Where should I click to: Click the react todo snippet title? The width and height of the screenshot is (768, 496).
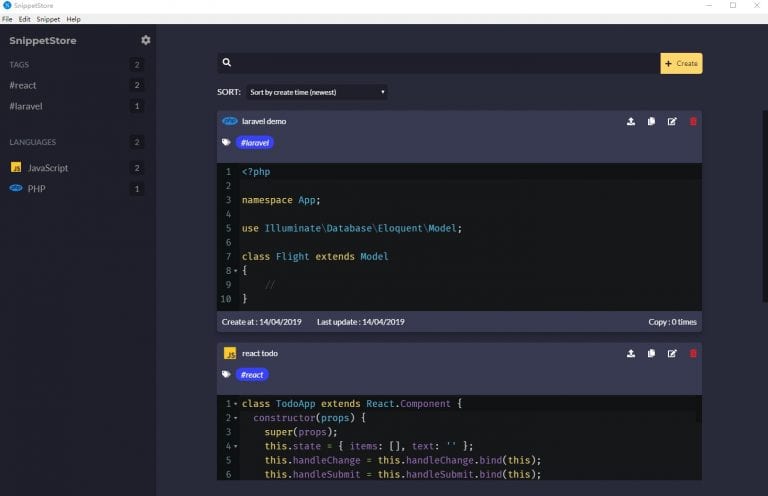[x=260, y=353]
